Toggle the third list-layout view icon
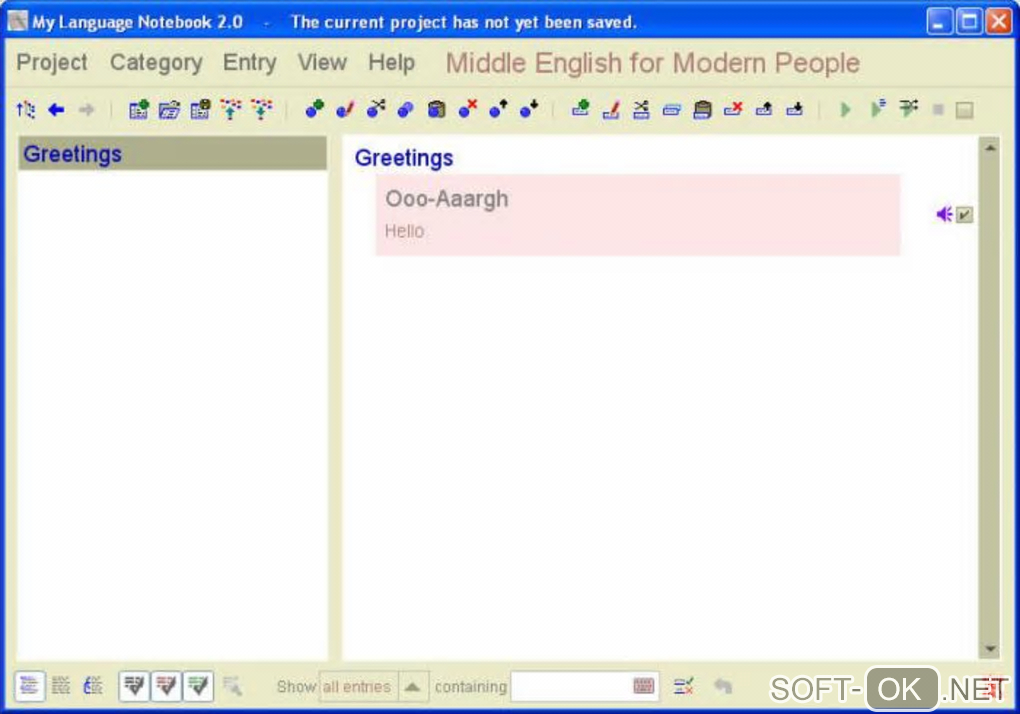 coord(93,685)
